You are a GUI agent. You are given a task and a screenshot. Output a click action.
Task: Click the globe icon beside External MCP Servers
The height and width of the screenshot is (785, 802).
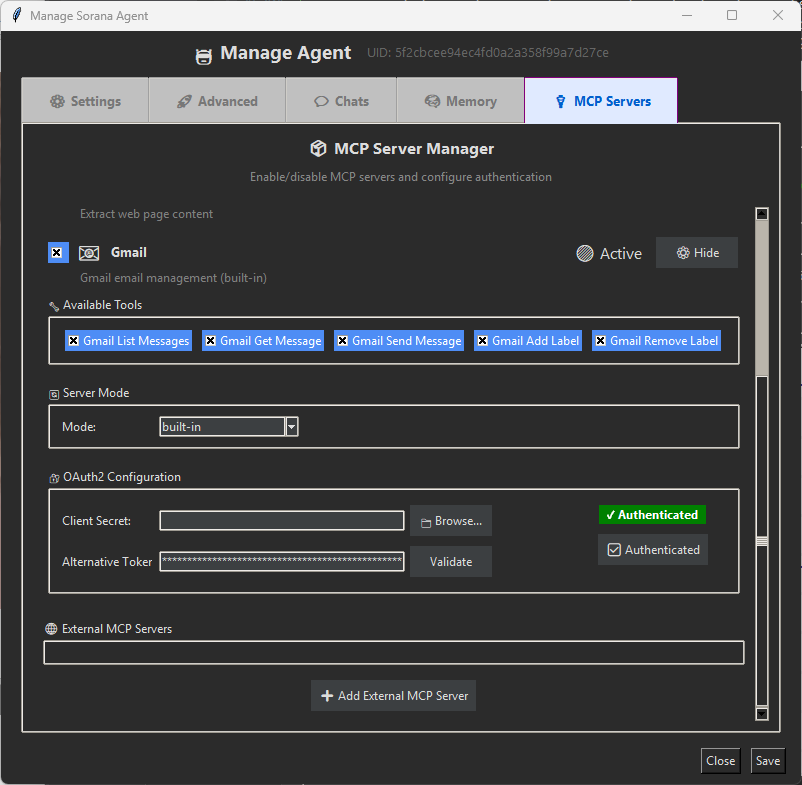(50, 628)
